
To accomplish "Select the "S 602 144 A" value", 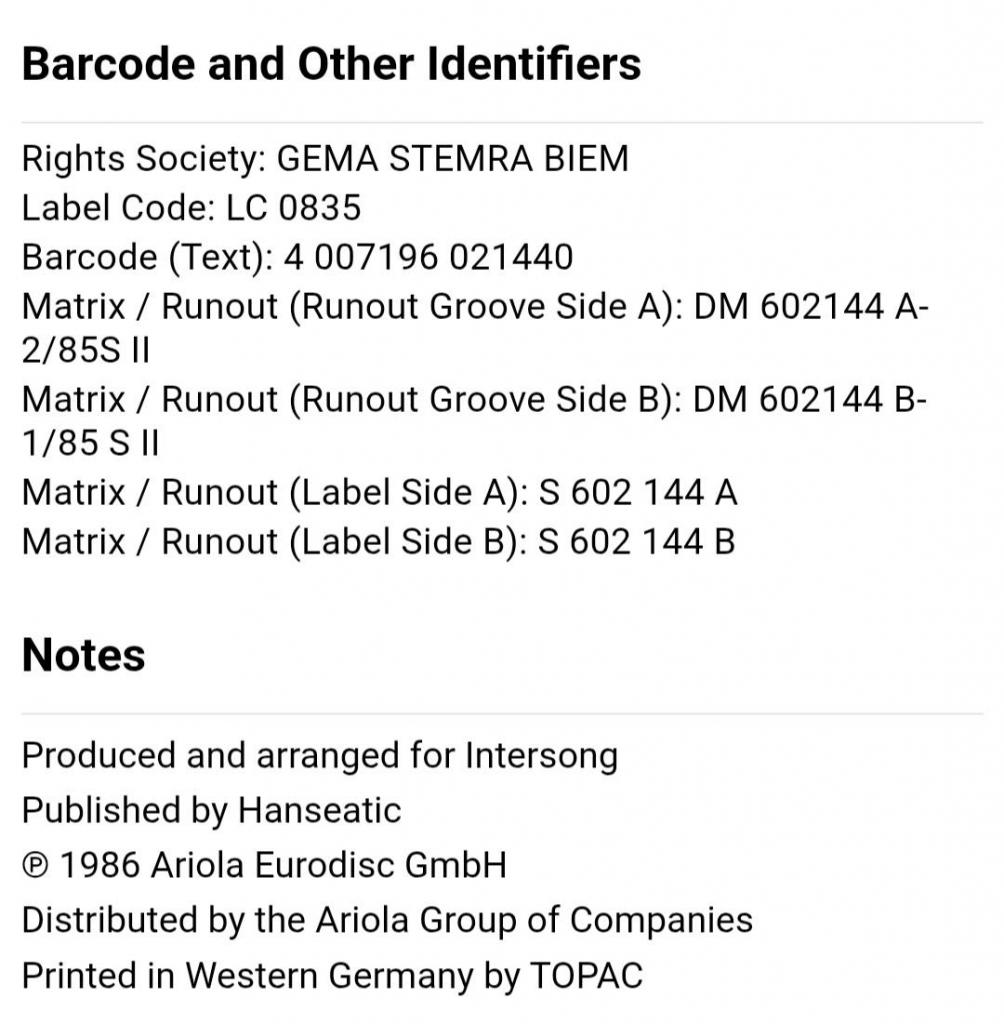I will [x=638, y=492].
